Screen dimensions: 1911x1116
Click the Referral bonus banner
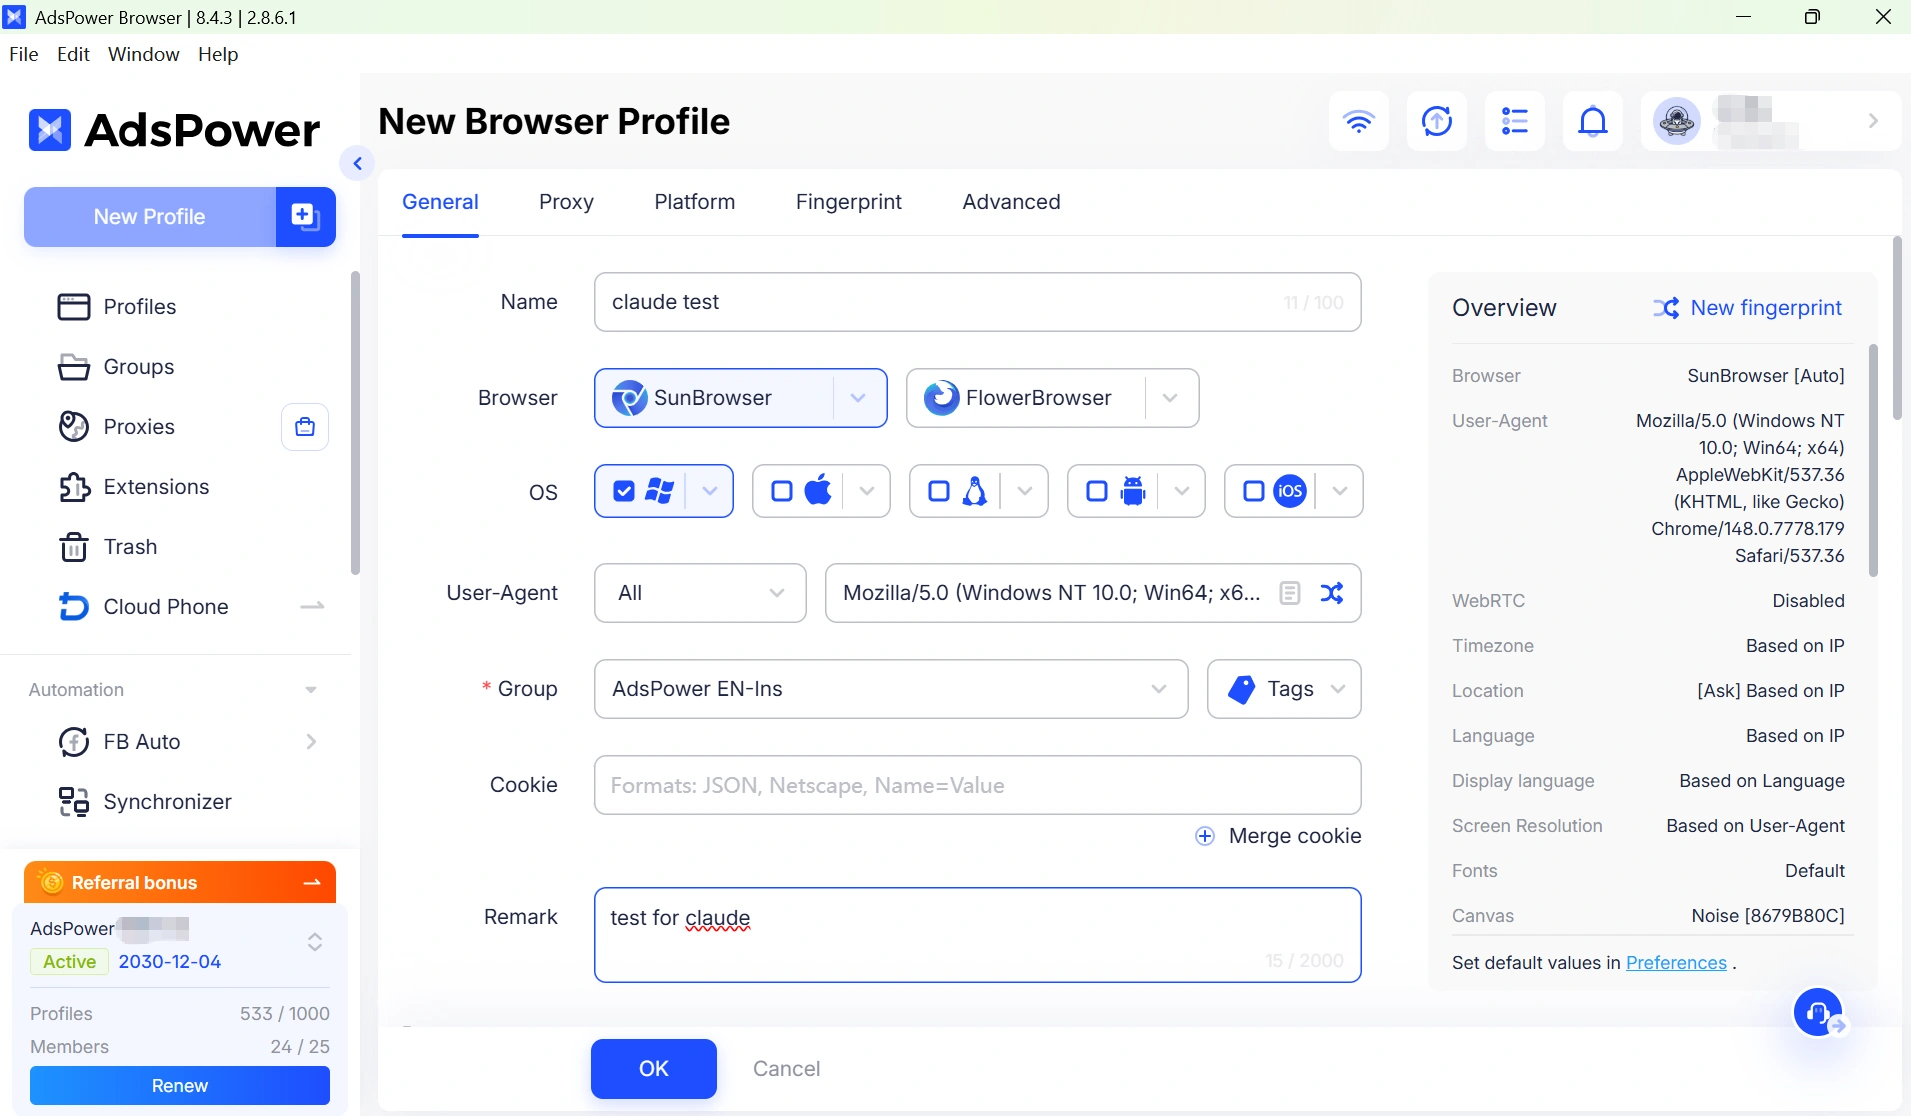coord(180,882)
